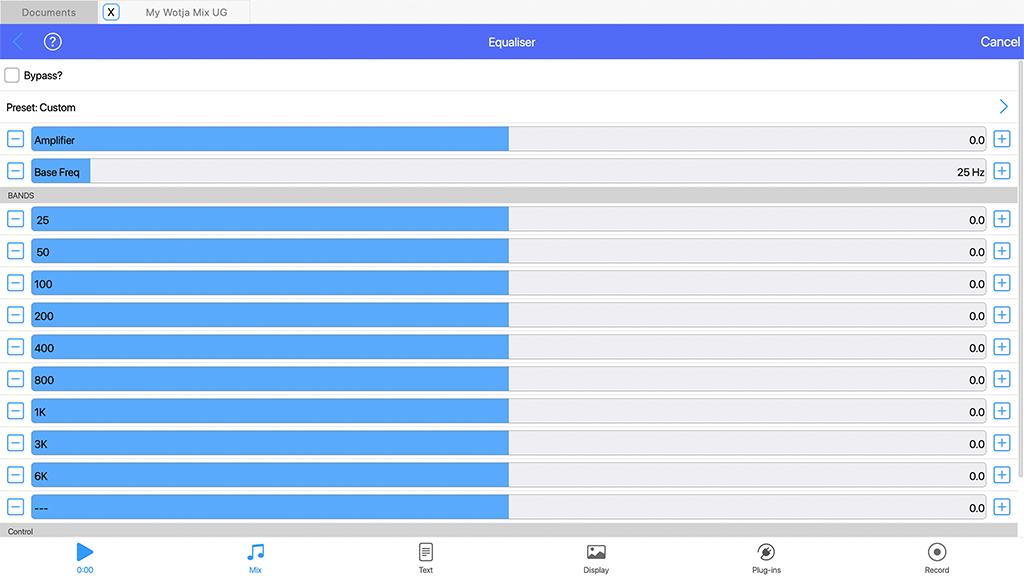
Task: Increase the Amplifier value with plus
Action: click(1002, 140)
